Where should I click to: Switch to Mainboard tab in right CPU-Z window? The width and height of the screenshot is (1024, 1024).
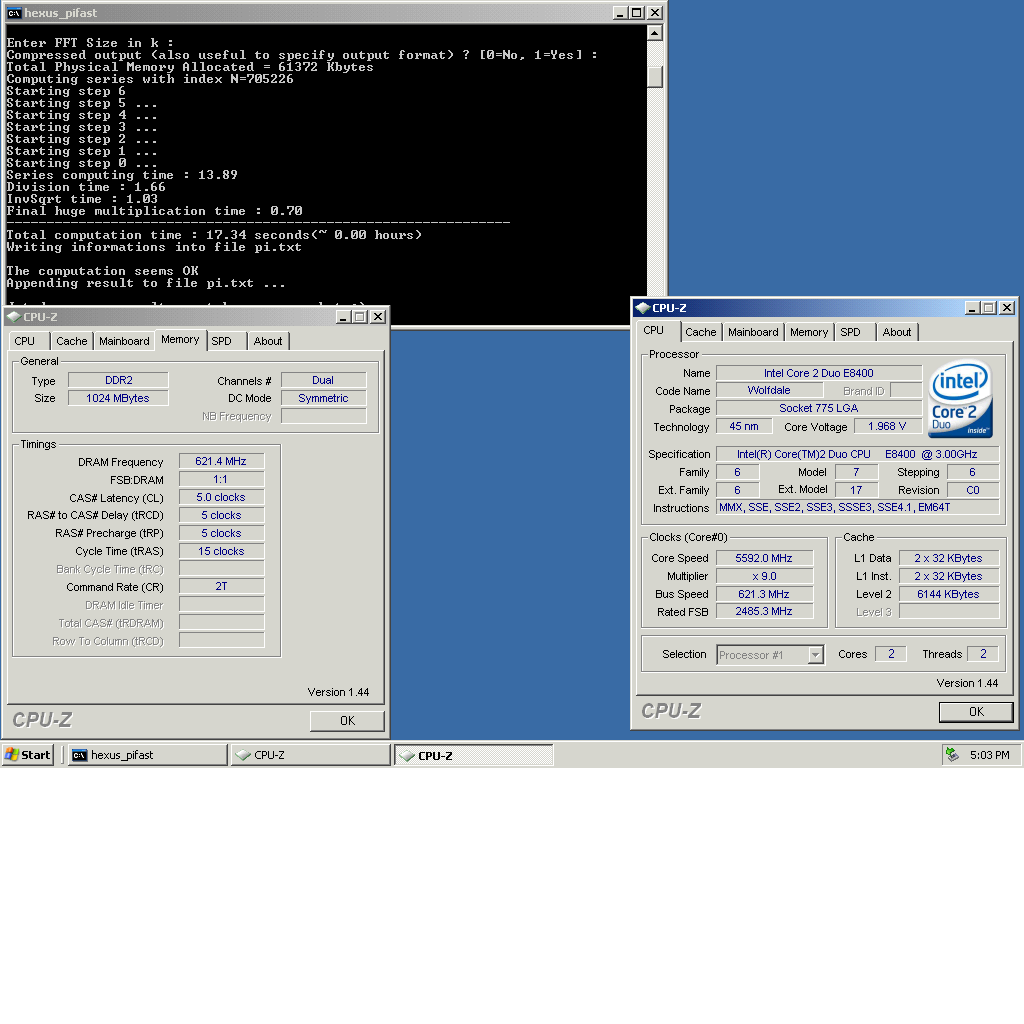point(753,332)
